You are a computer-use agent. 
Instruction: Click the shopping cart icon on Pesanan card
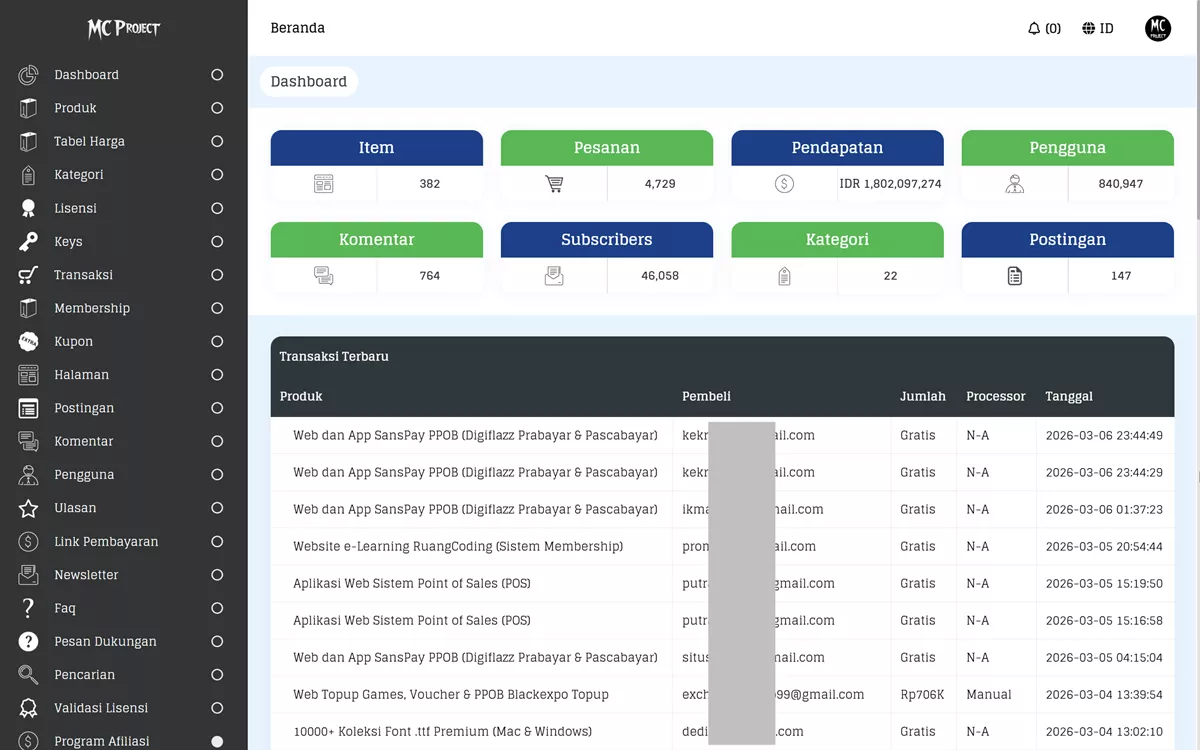[553, 183]
